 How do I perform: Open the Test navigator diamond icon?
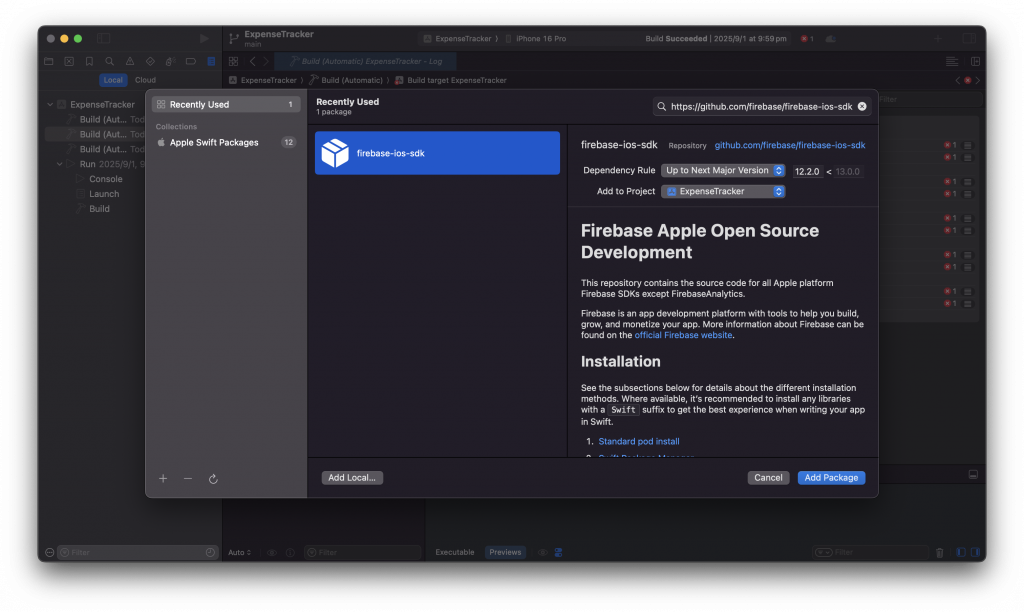point(150,61)
